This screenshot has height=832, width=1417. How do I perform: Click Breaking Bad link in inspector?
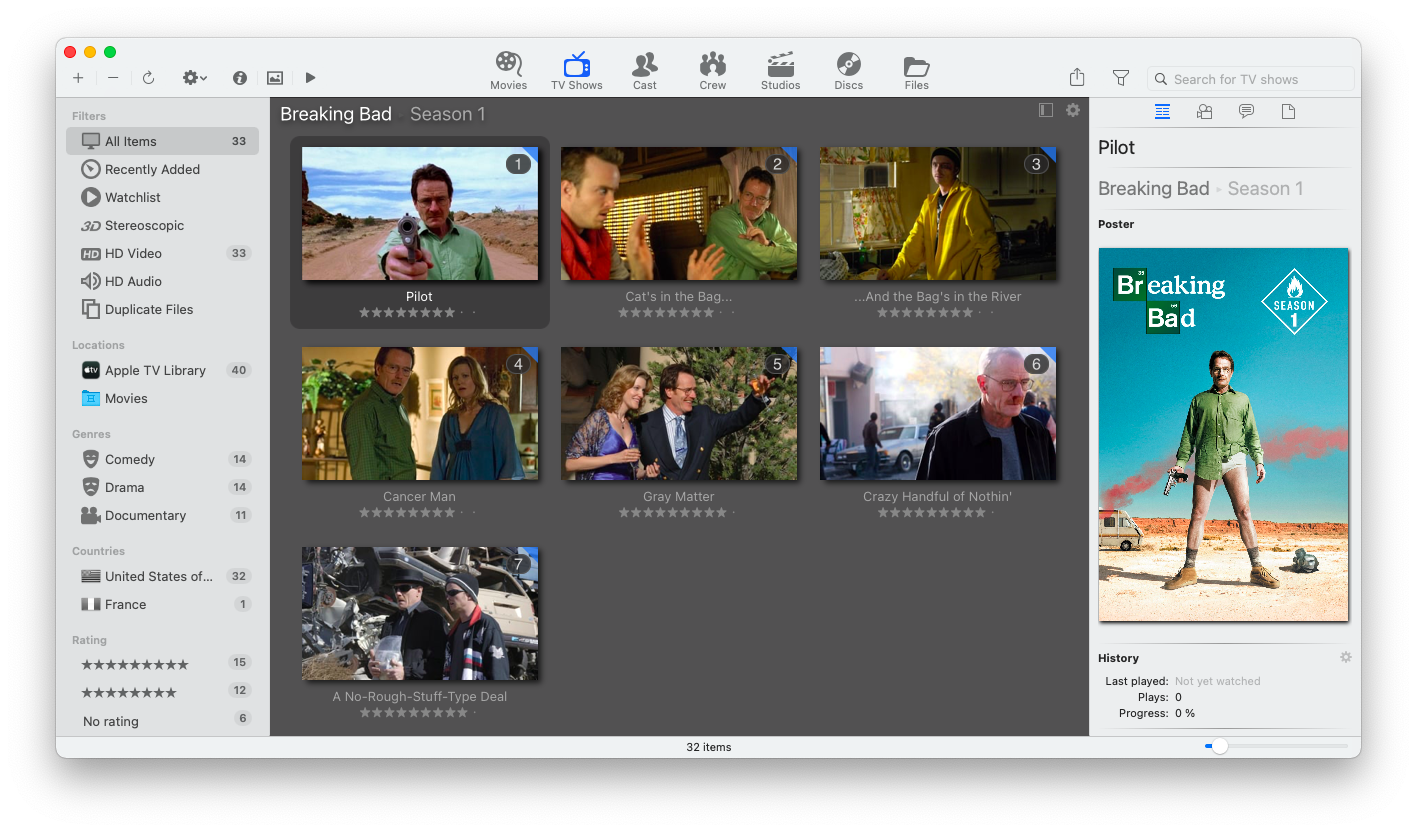tap(1154, 189)
